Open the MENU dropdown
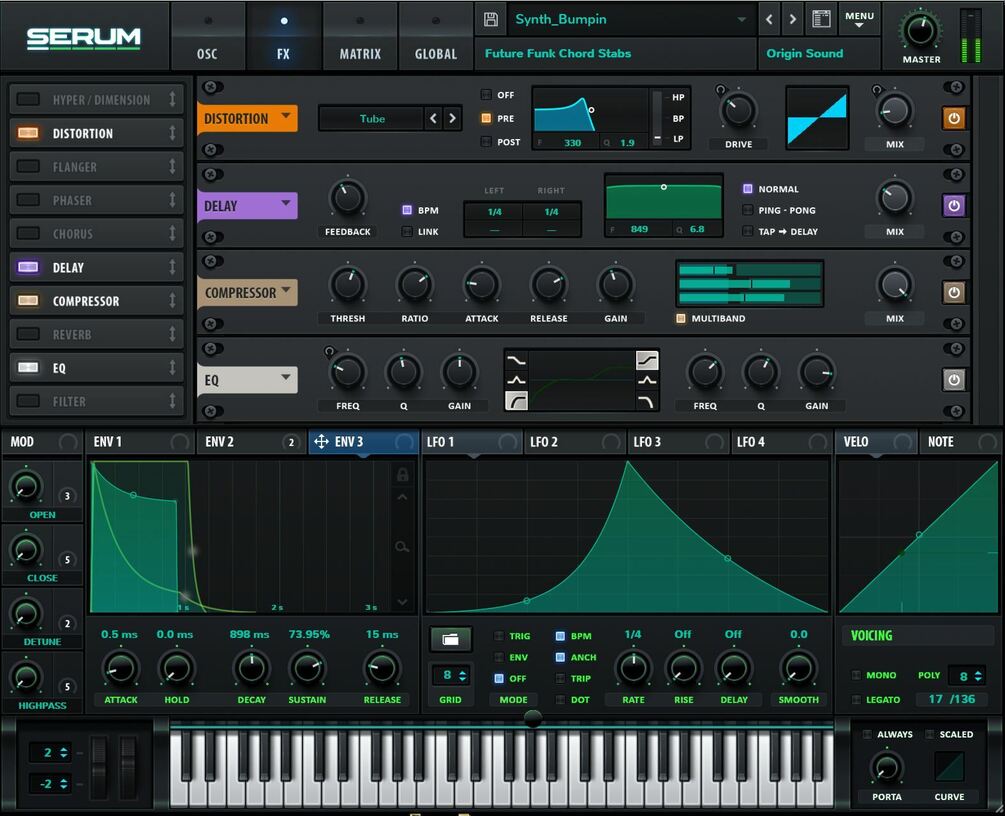Viewport: 1005px width, 816px height. coord(859,19)
